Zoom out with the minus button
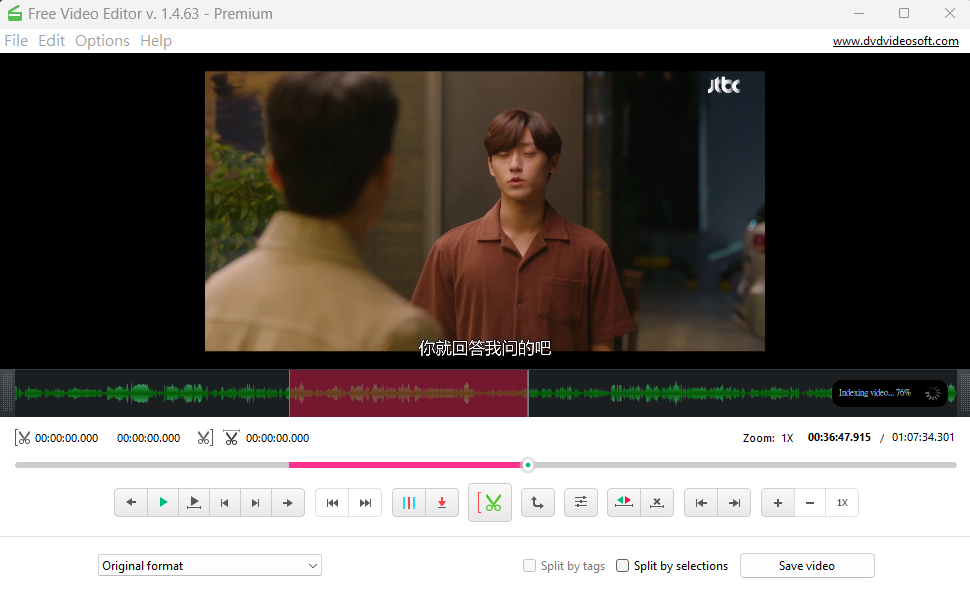The image size is (970, 590). [810, 502]
